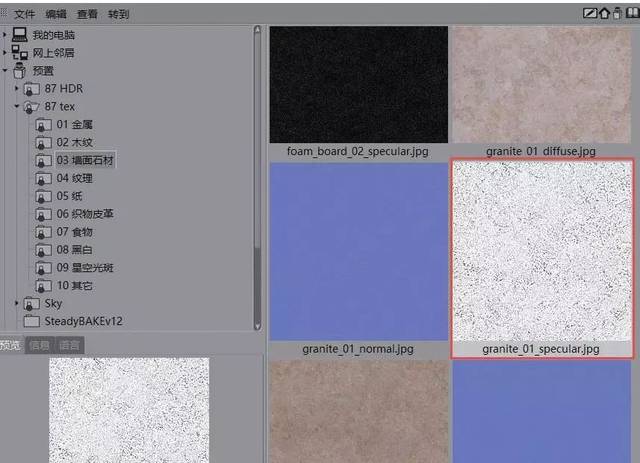The image size is (640, 463).
Task: Select the SteadyBAKEv12 folder
Action: 73,321
